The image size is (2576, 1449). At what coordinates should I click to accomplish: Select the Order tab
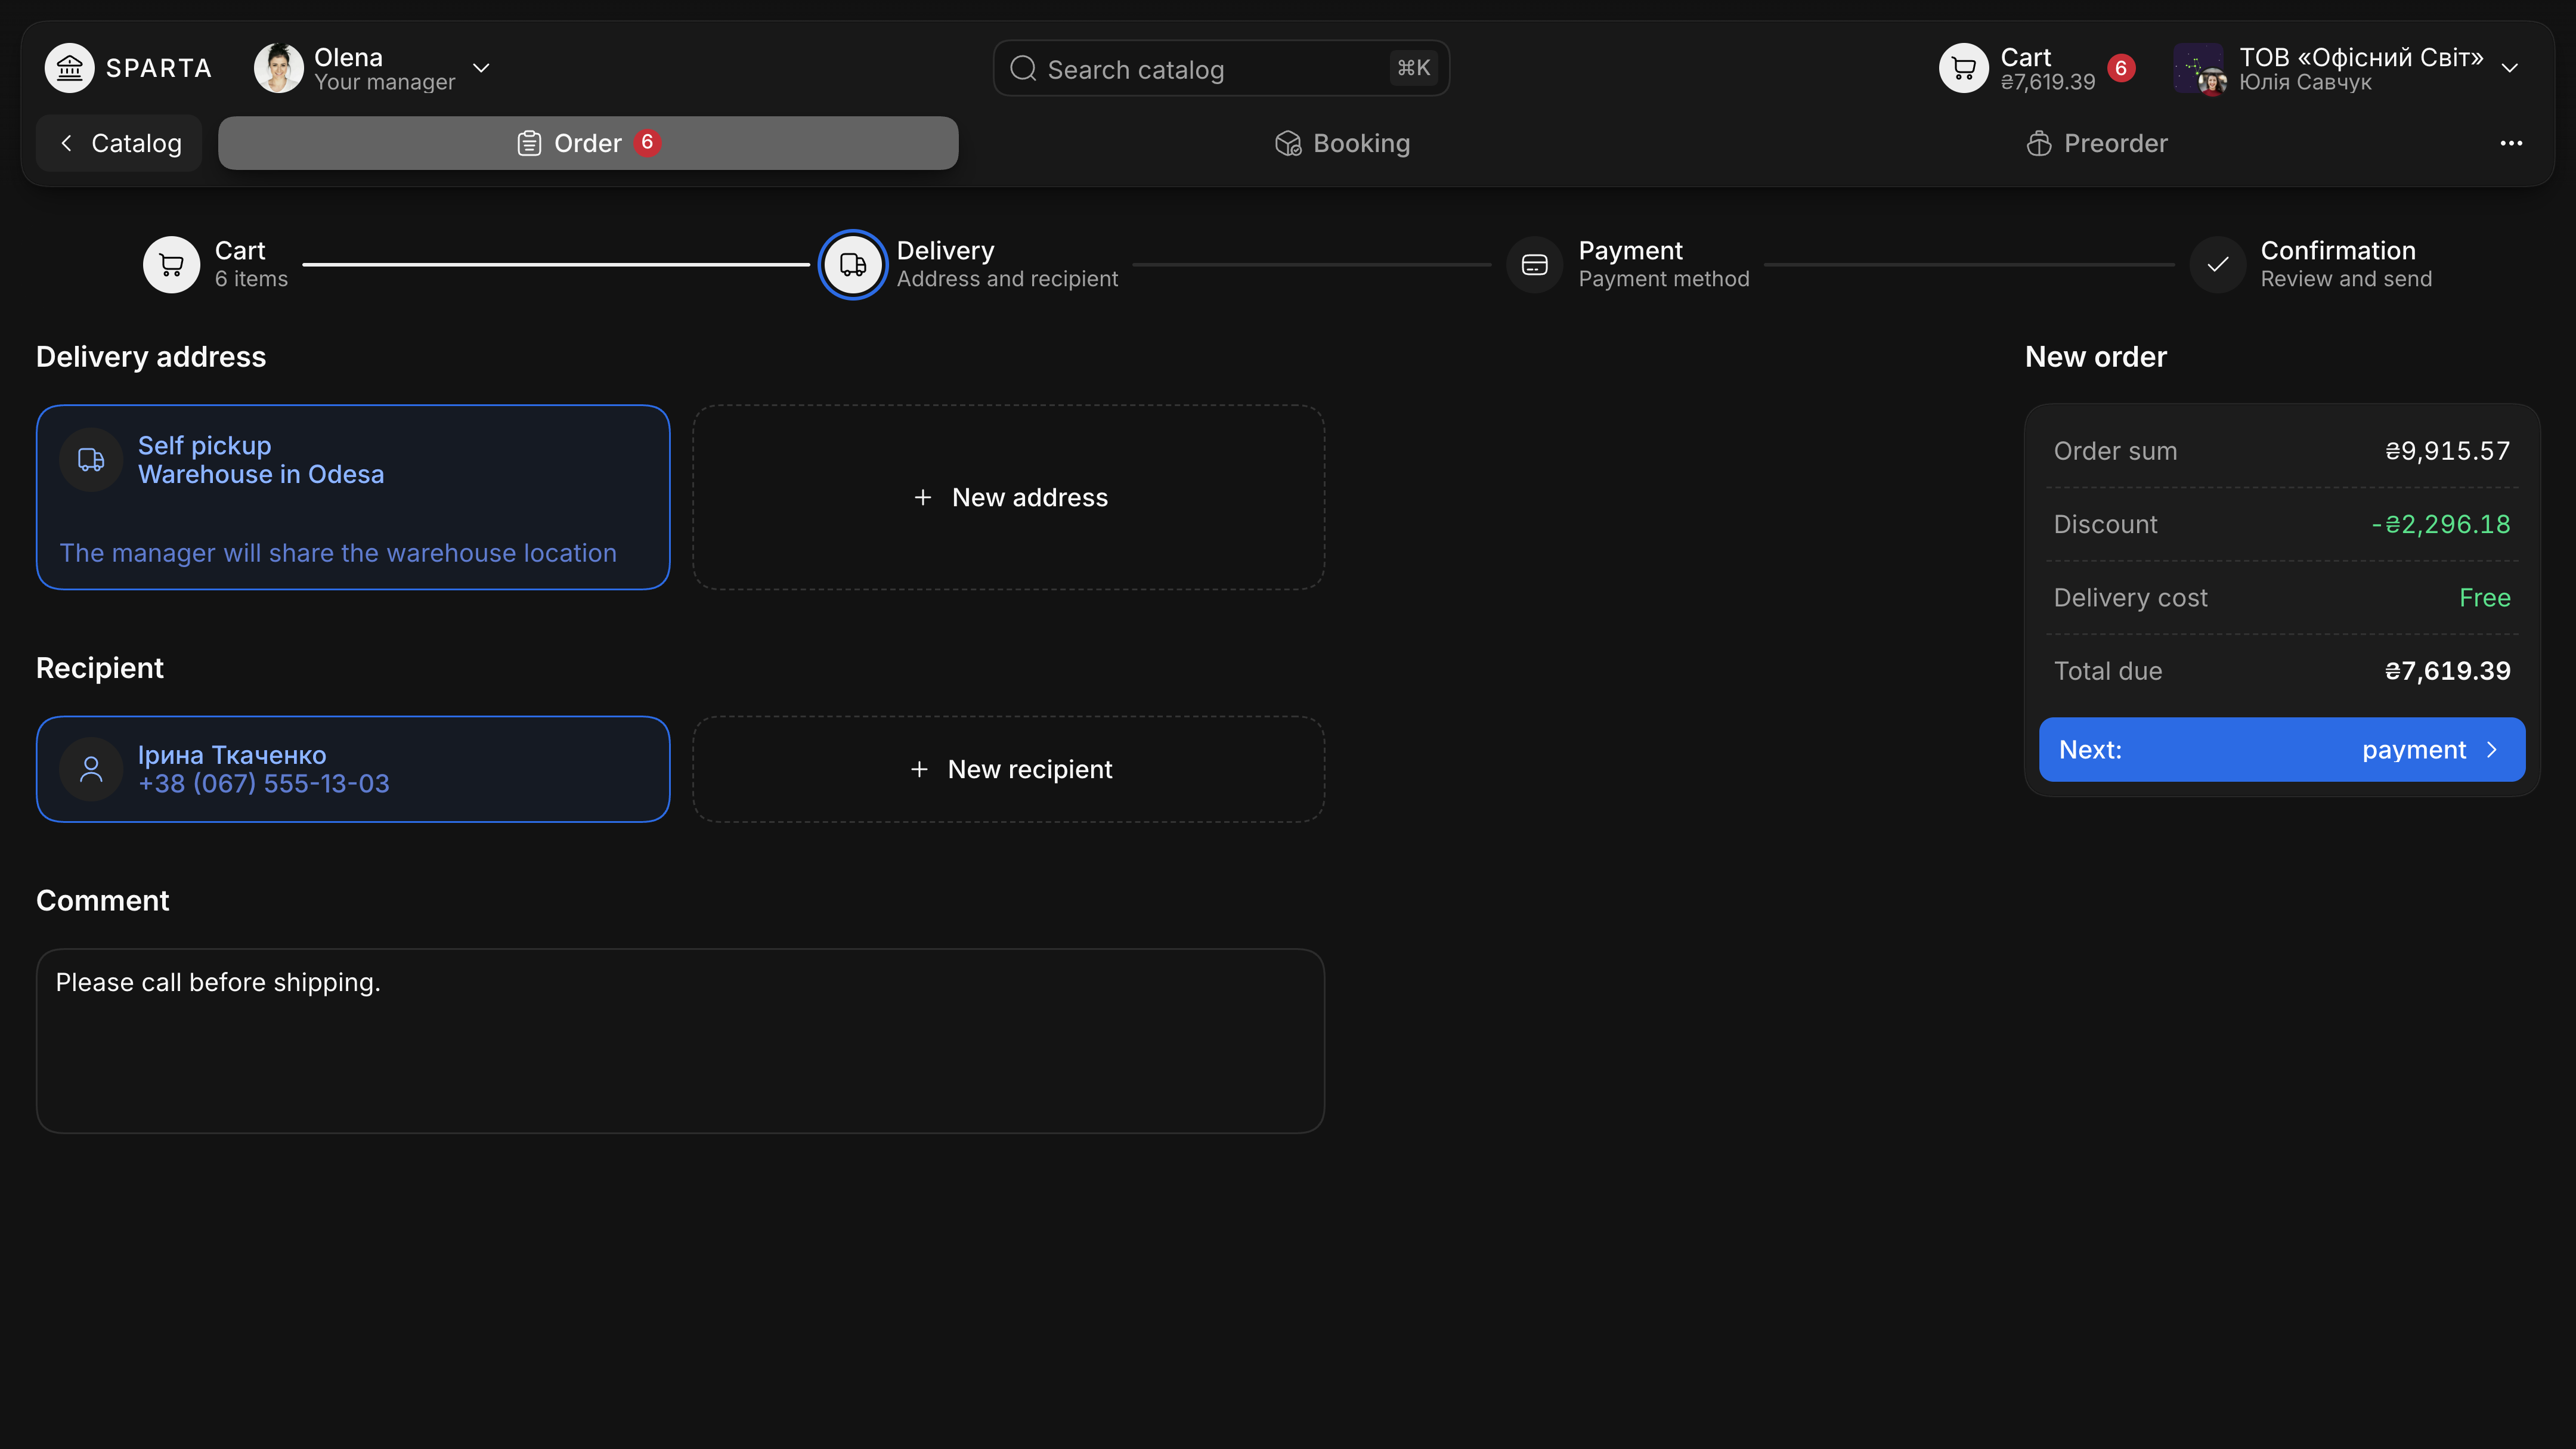coord(588,143)
